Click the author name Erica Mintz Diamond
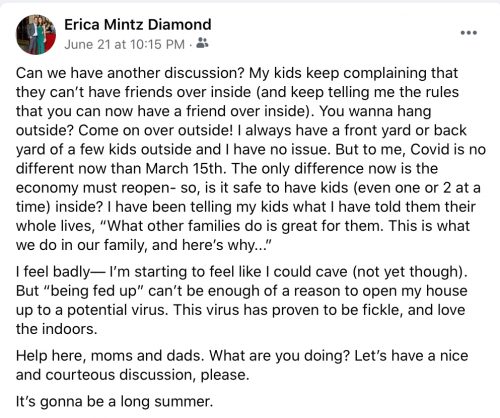Viewport: 500px width, 418px height. (138, 25)
